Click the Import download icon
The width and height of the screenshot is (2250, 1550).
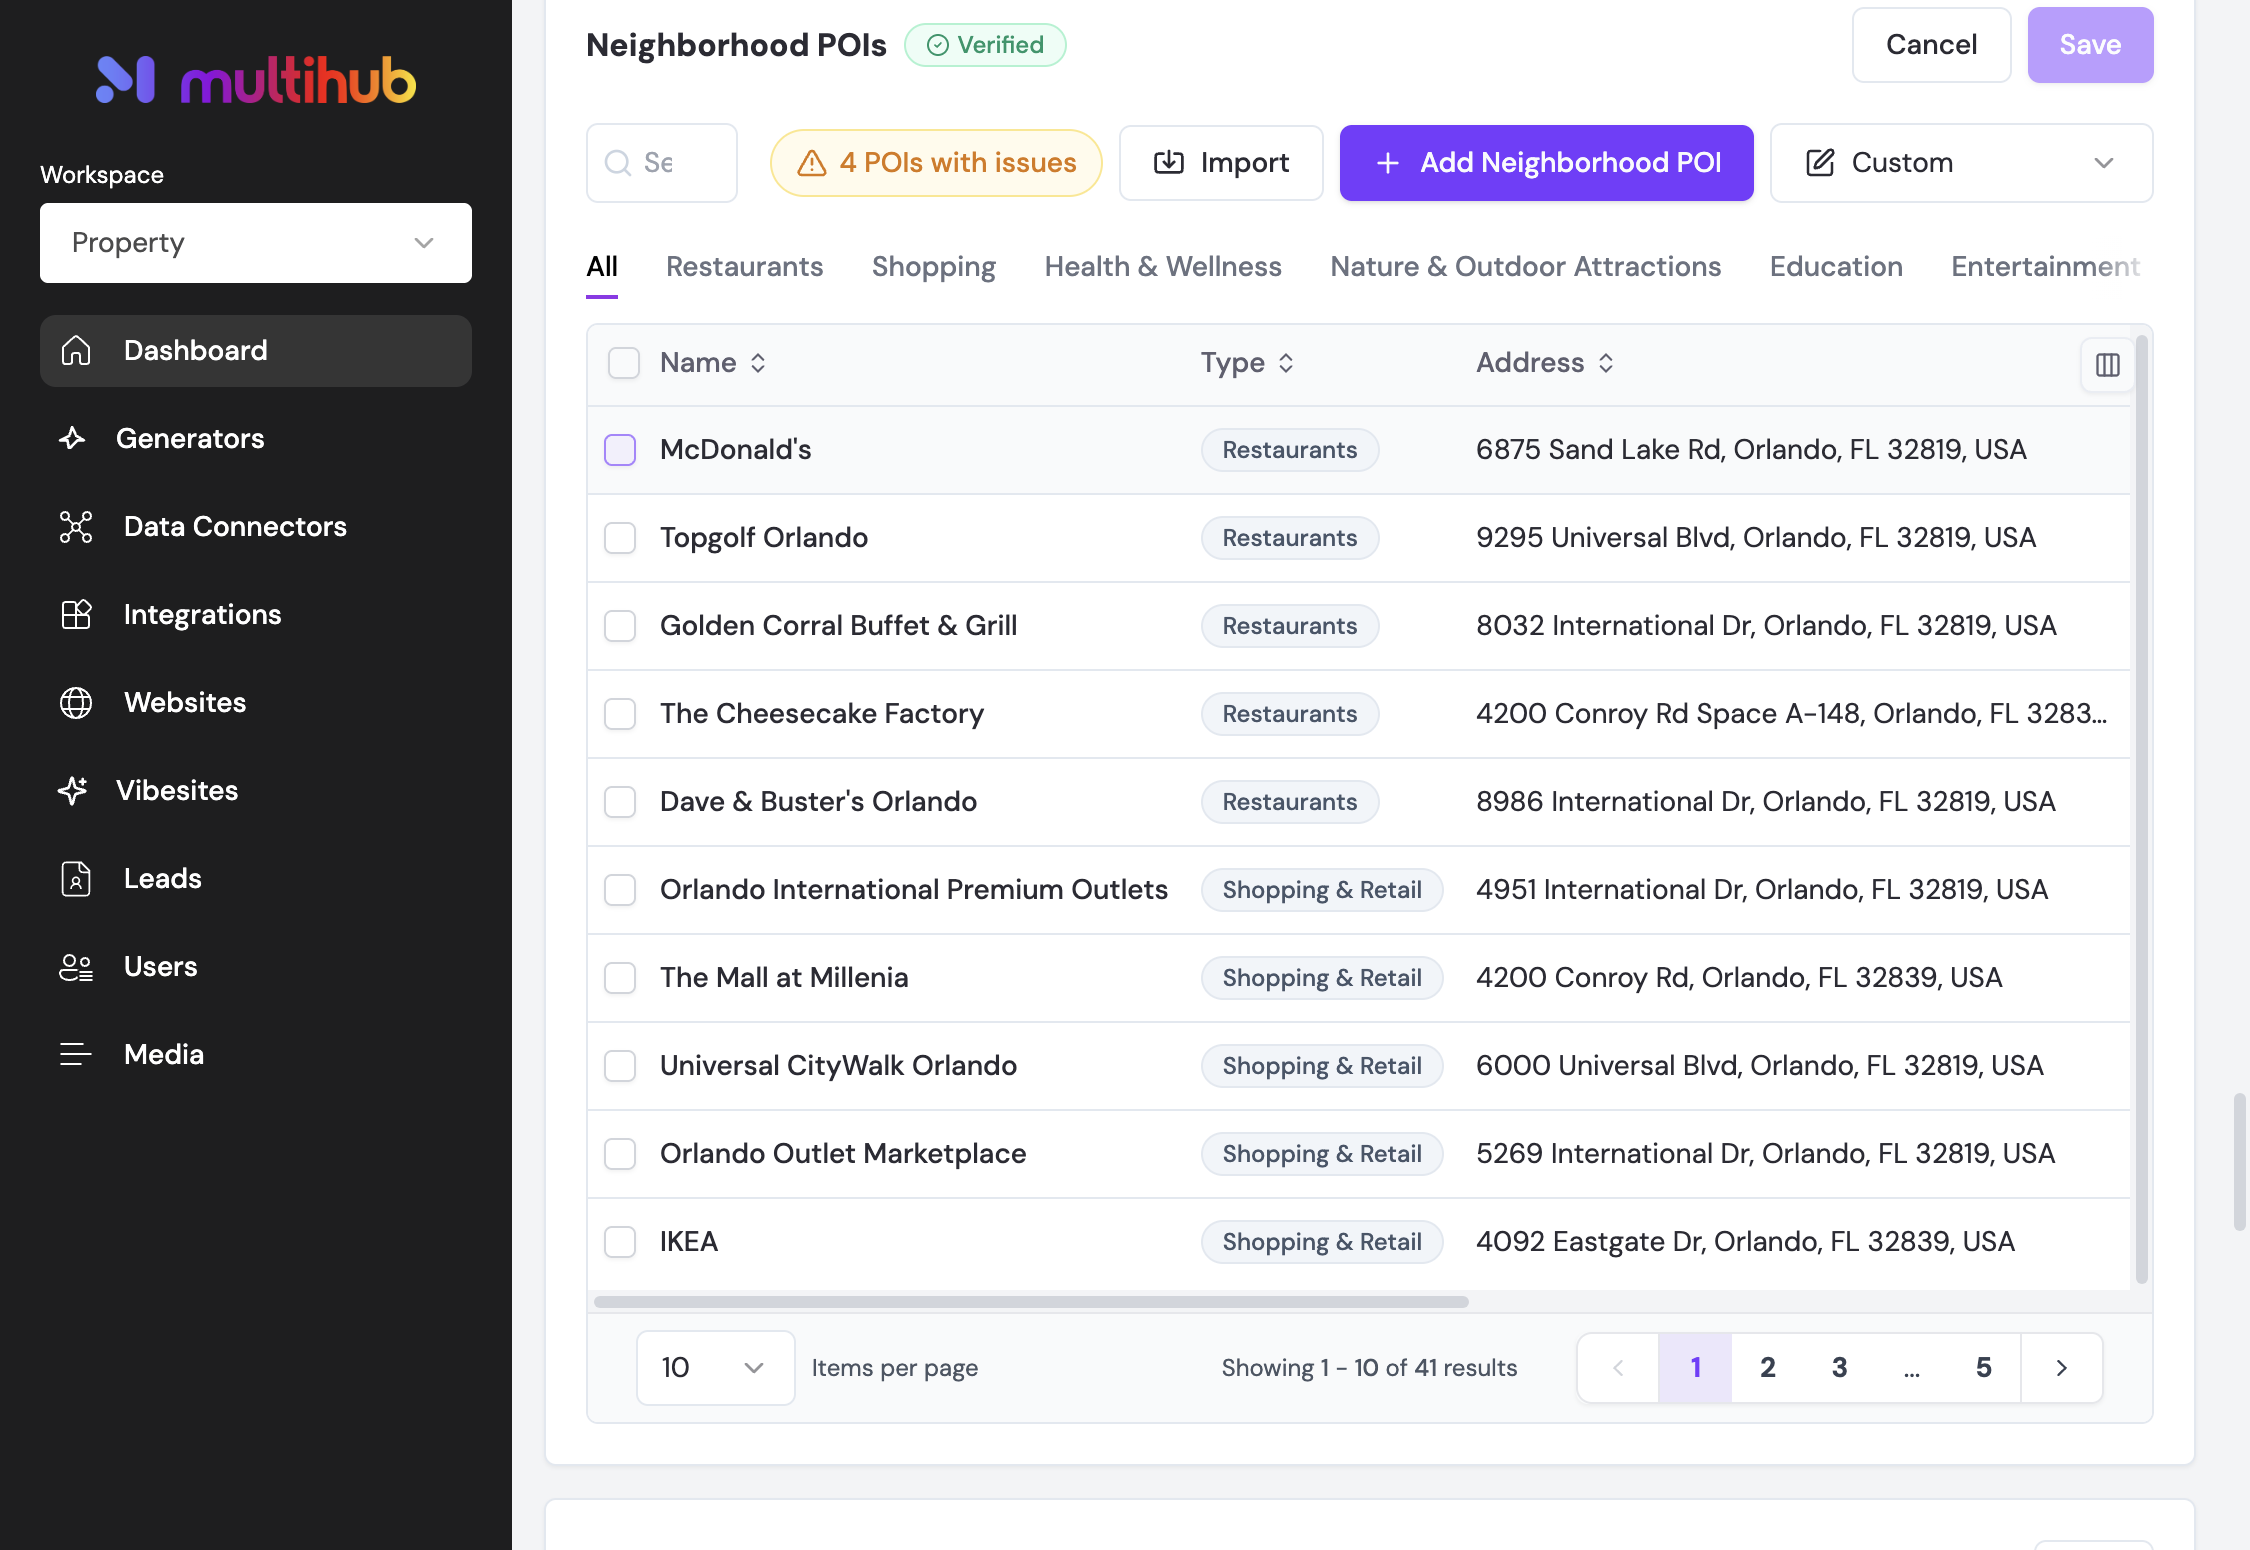click(1168, 162)
